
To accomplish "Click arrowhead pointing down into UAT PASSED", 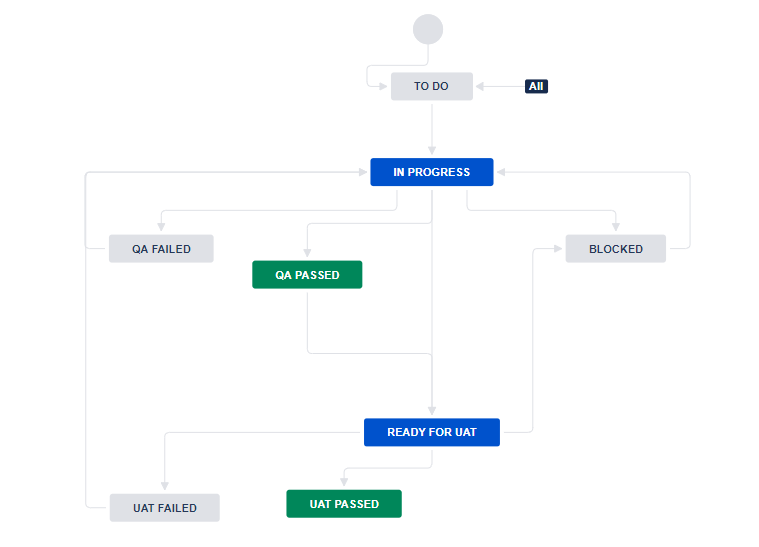I will [344, 484].
